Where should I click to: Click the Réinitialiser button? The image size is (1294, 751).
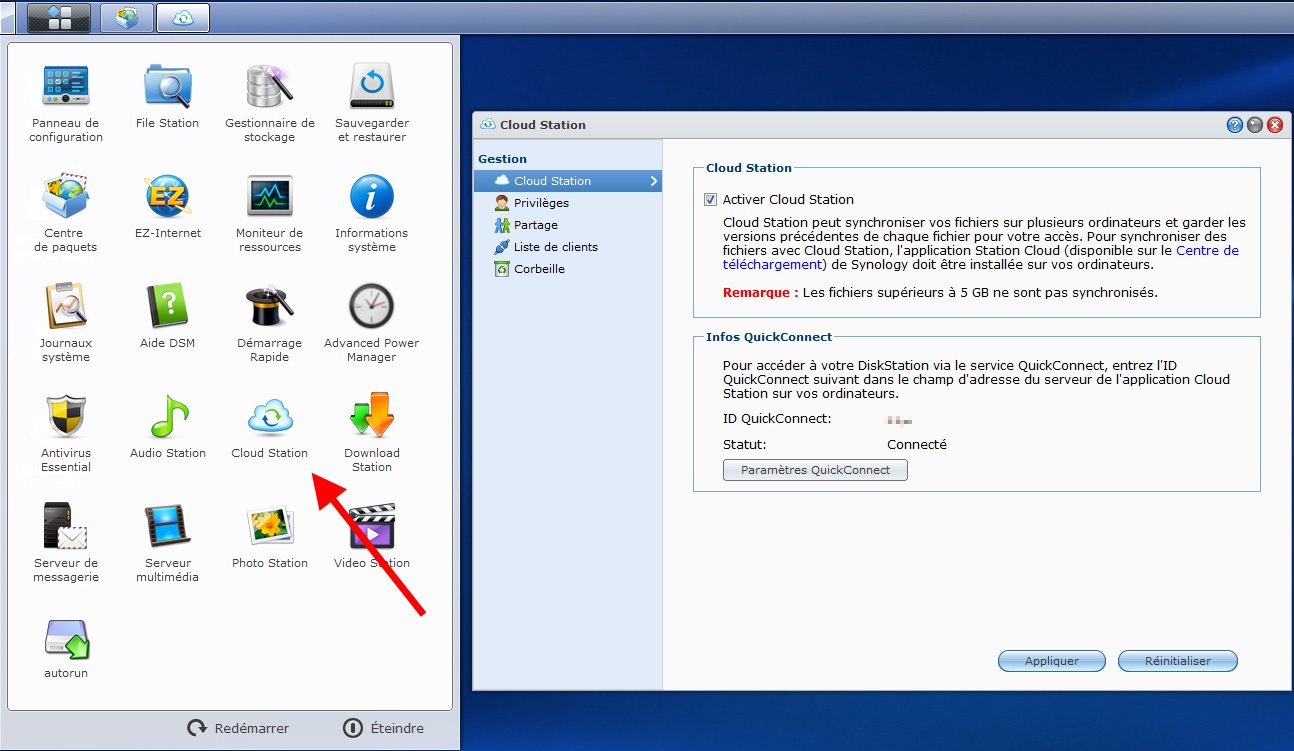tap(1178, 661)
